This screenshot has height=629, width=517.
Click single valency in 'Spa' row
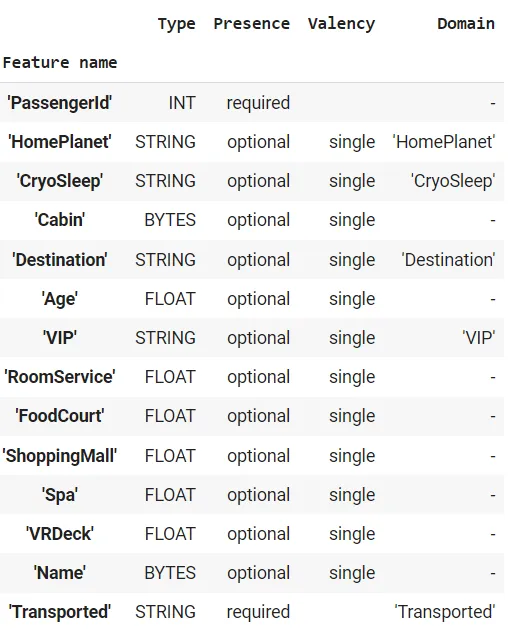[352, 495]
